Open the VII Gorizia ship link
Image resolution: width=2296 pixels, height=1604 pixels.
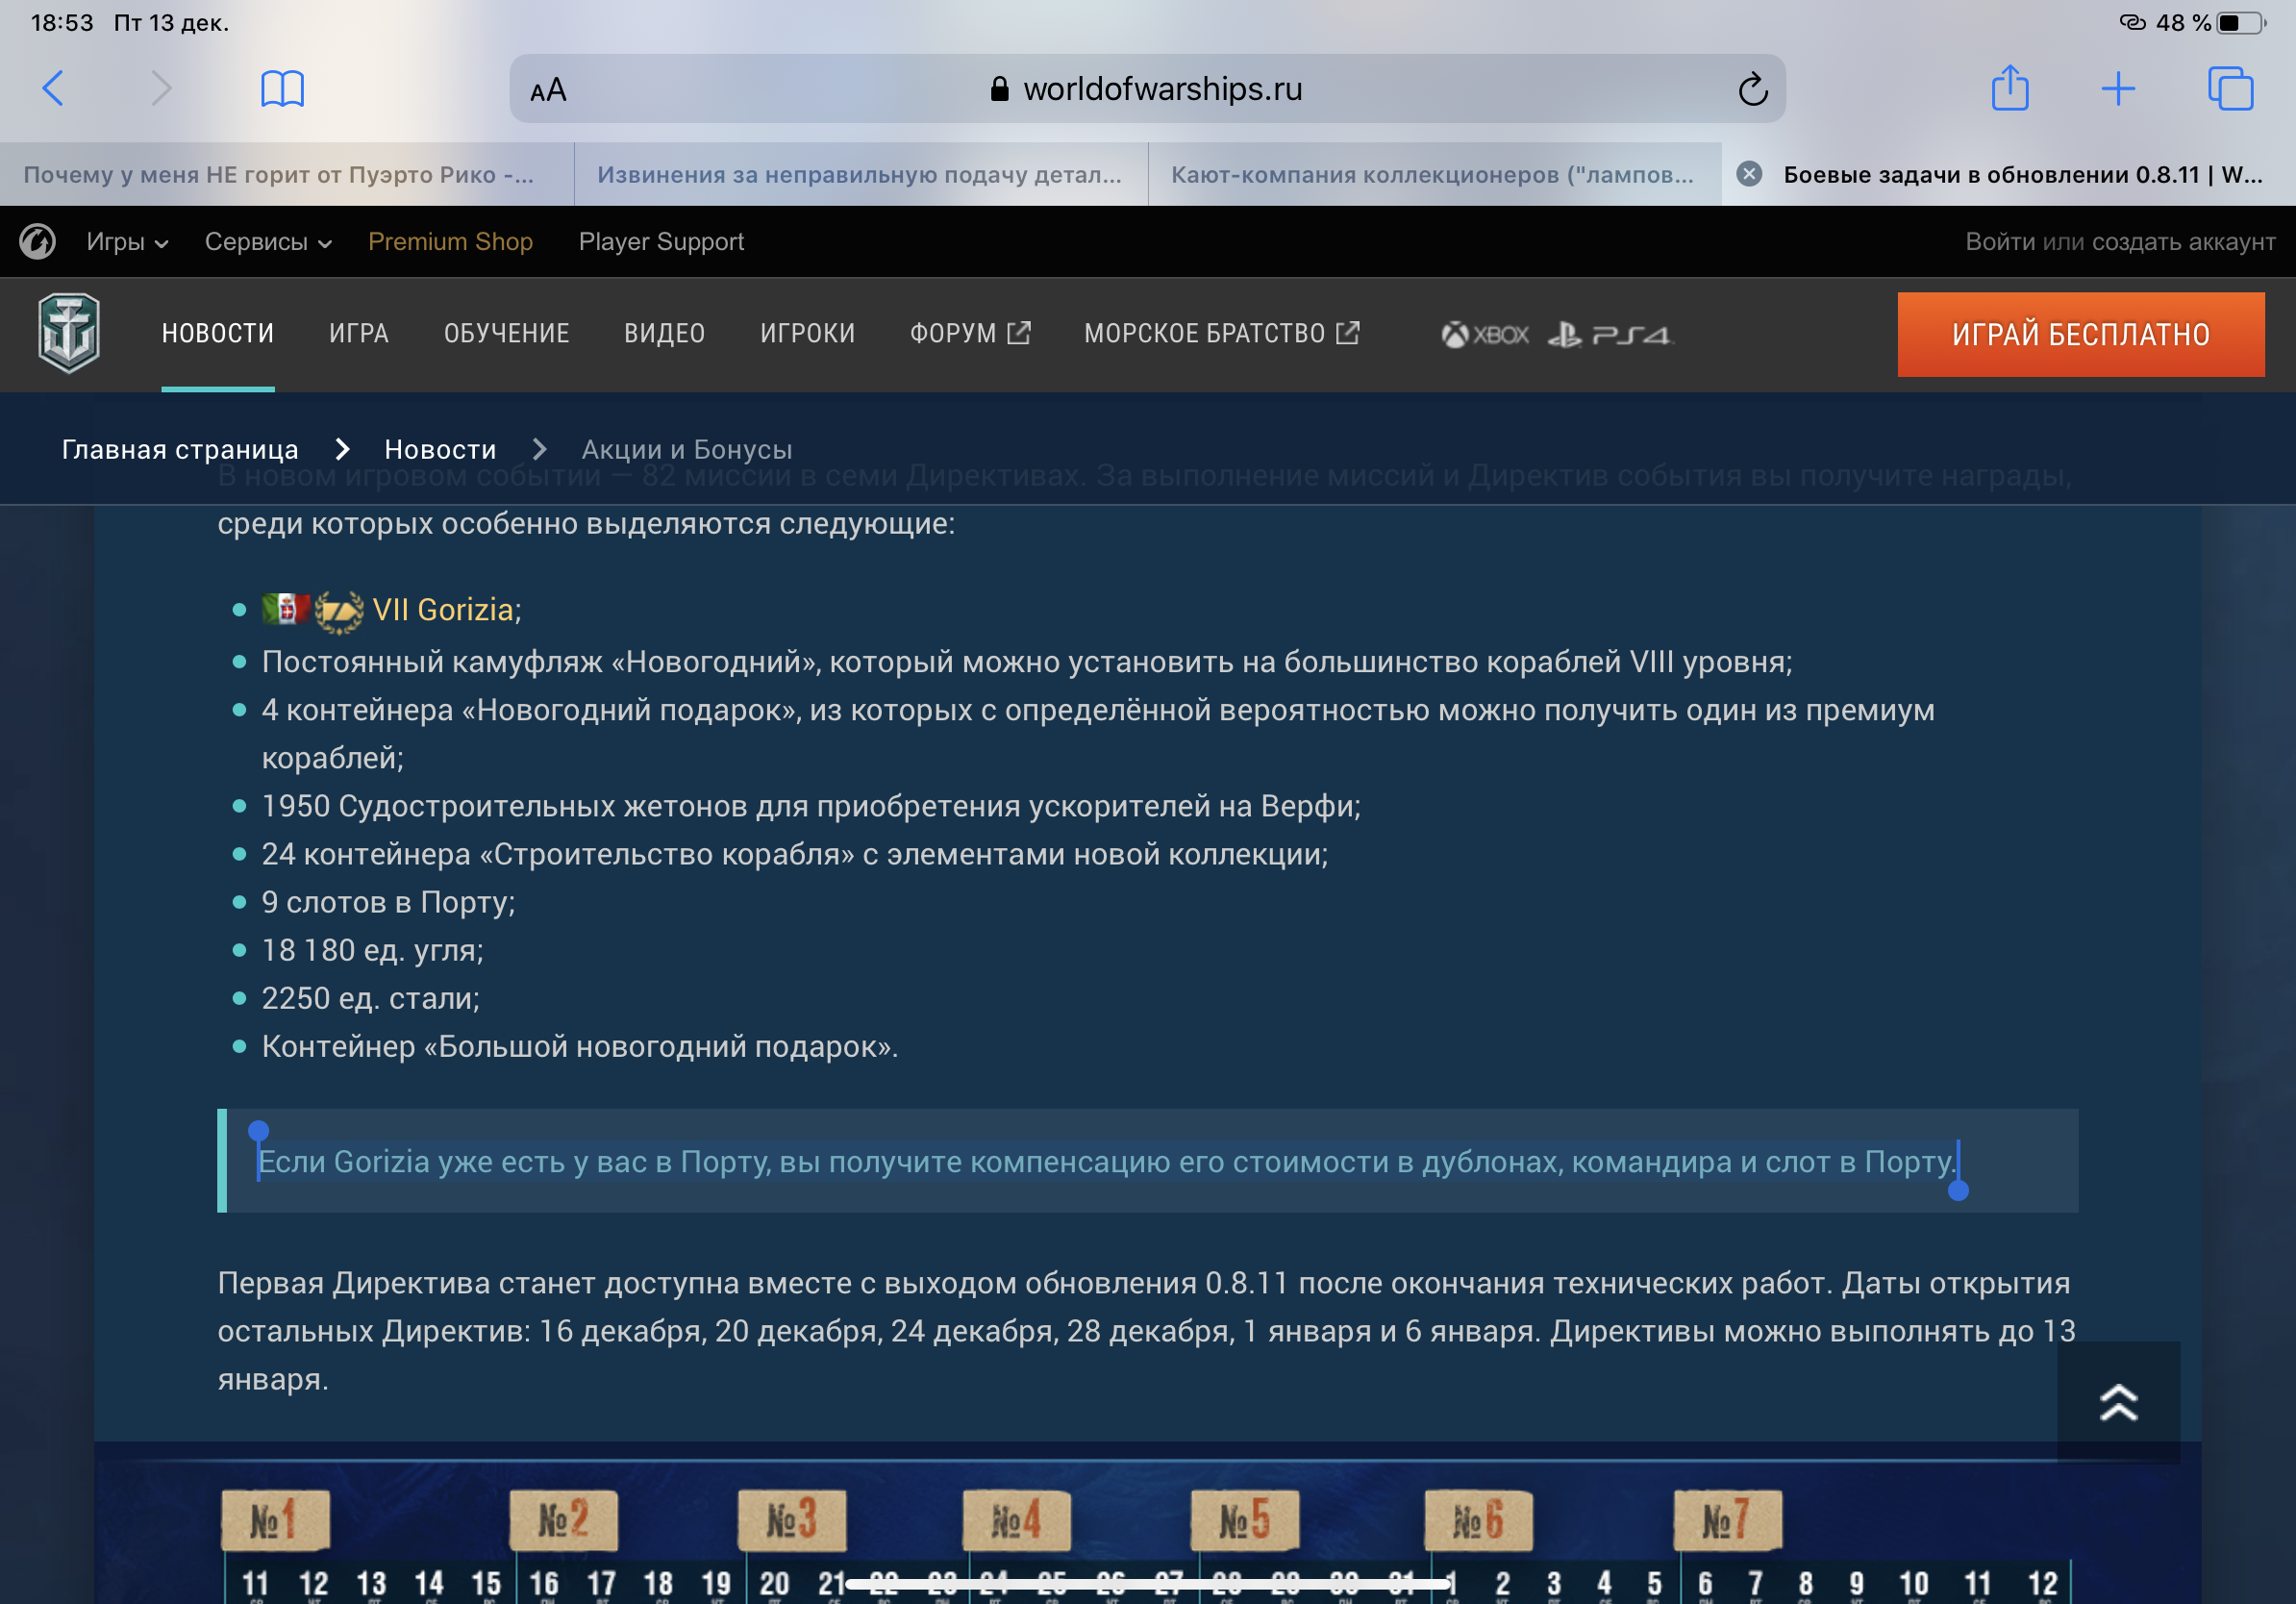pyautogui.click(x=443, y=609)
